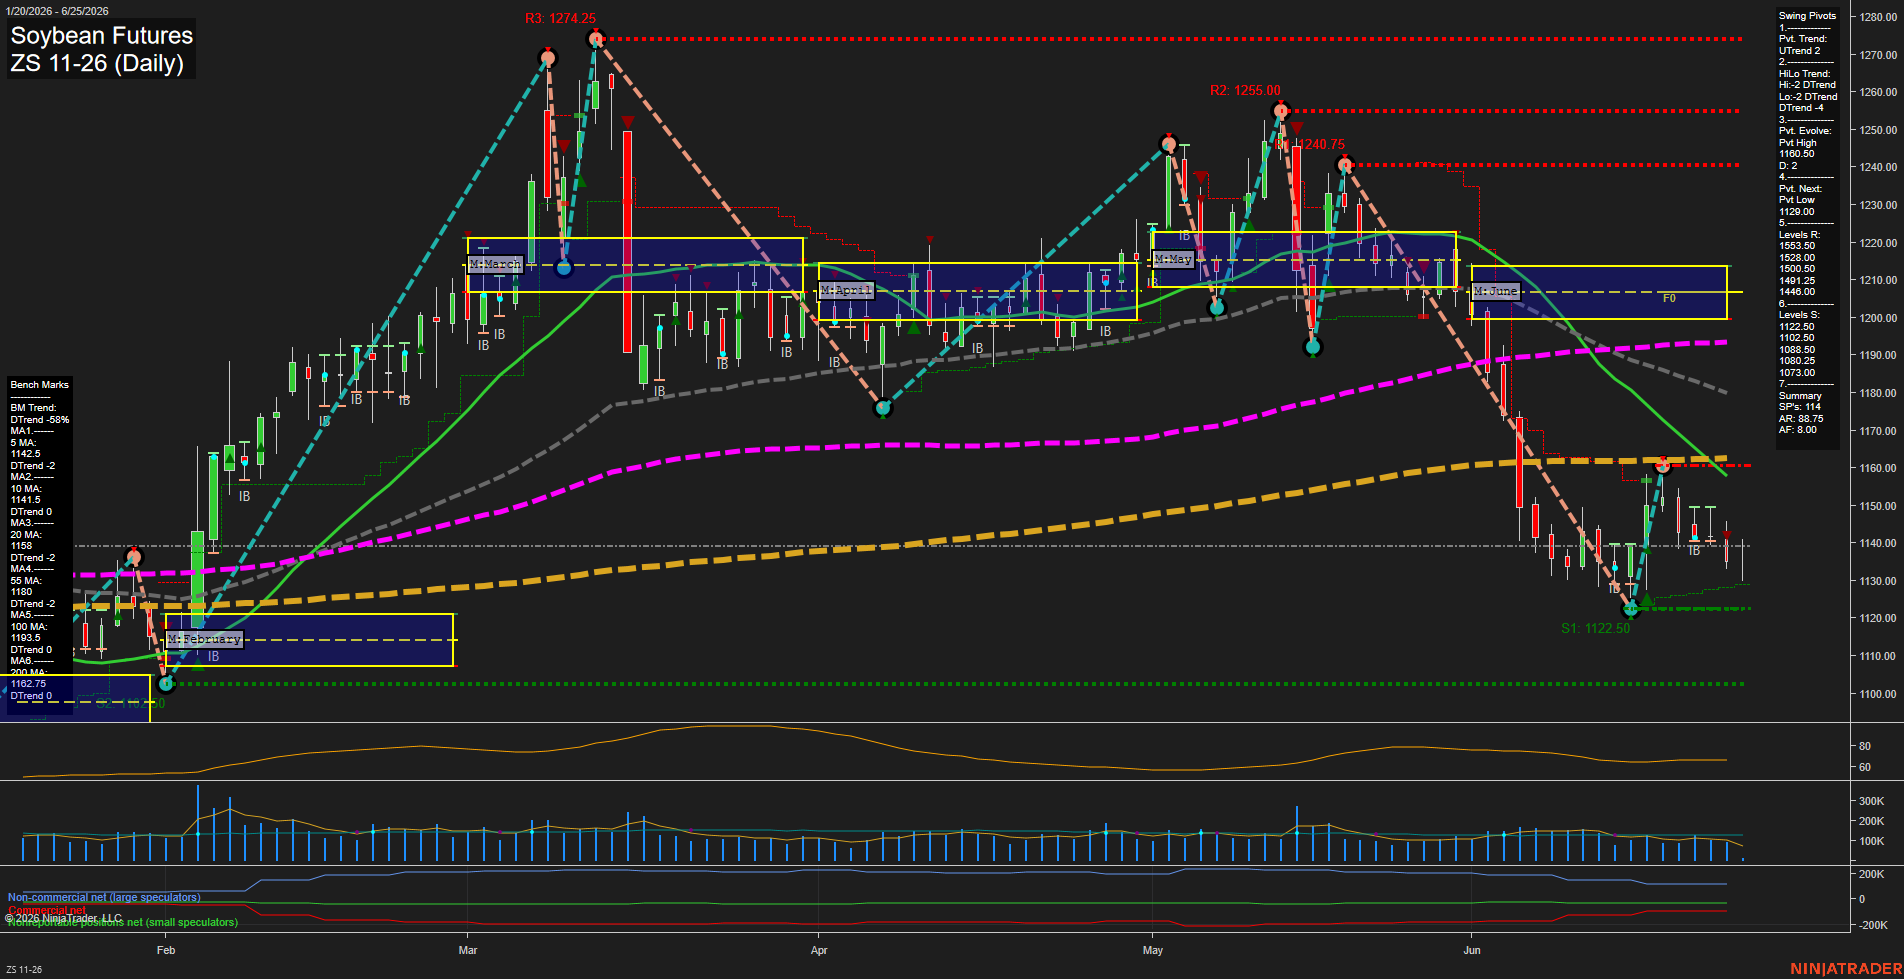Click the 1280.00 price axis label
The height and width of the screenshot is (979, 1904).
1877,17
